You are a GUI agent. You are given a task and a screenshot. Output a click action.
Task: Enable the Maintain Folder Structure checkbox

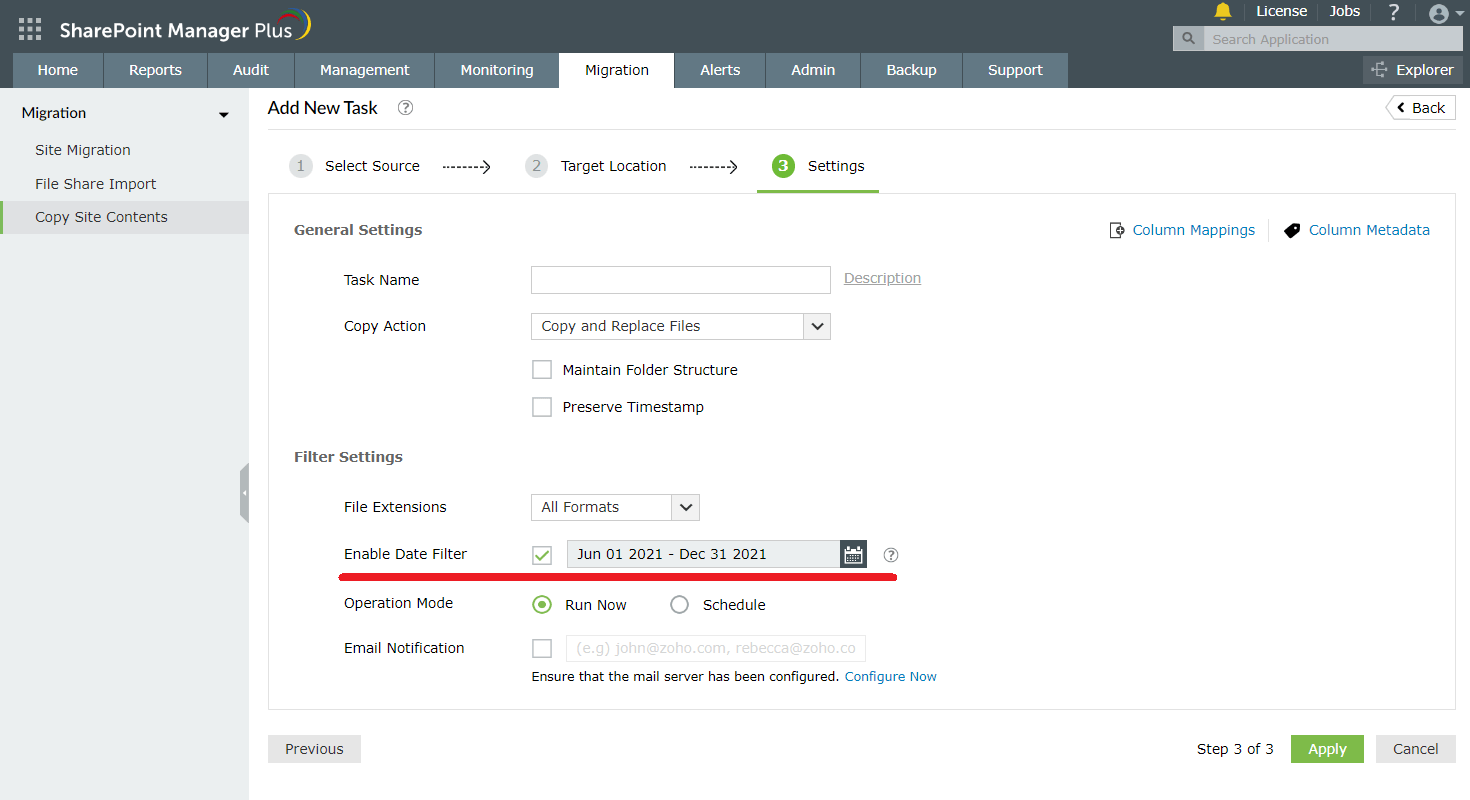[x=542, y=370]
